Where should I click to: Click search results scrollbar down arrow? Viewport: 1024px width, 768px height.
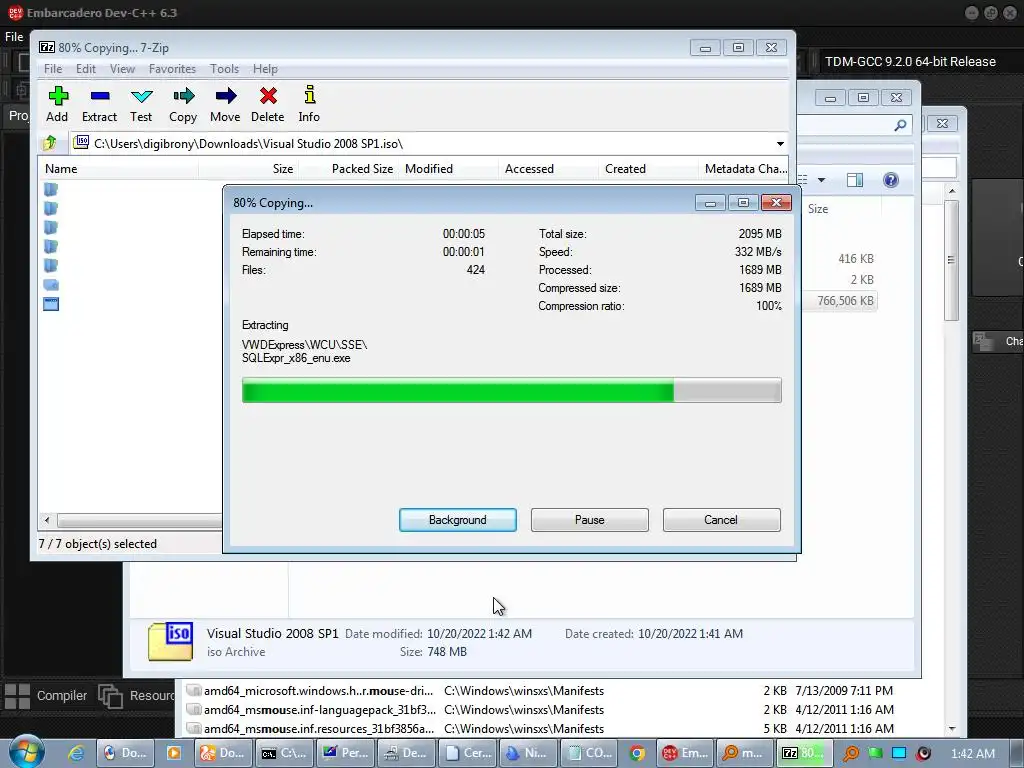coord(952,729)
